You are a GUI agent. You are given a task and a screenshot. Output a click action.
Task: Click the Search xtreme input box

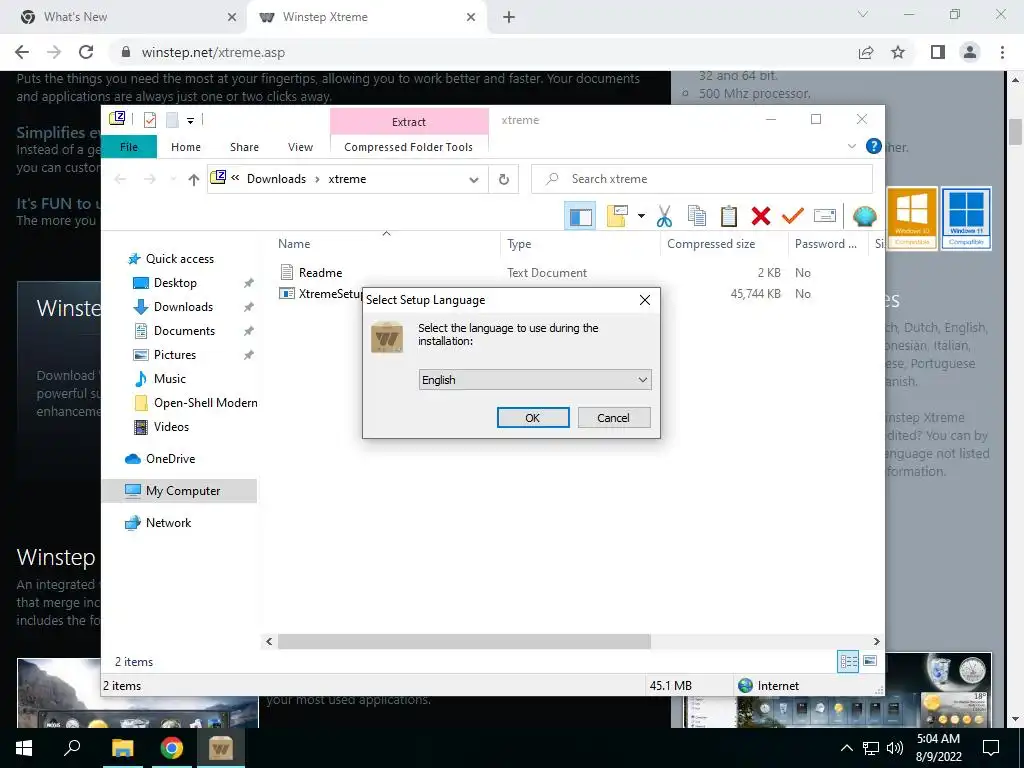click(702, 179)
